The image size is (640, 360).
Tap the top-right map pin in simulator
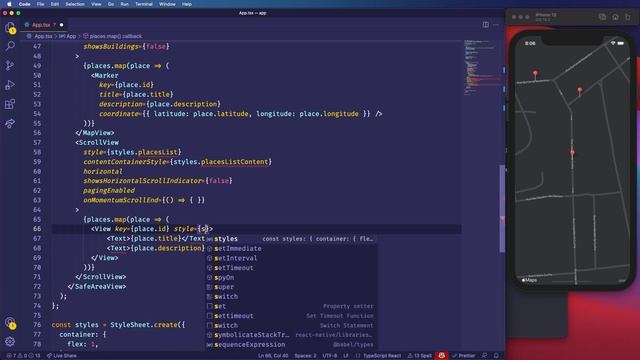coord(580,91)
